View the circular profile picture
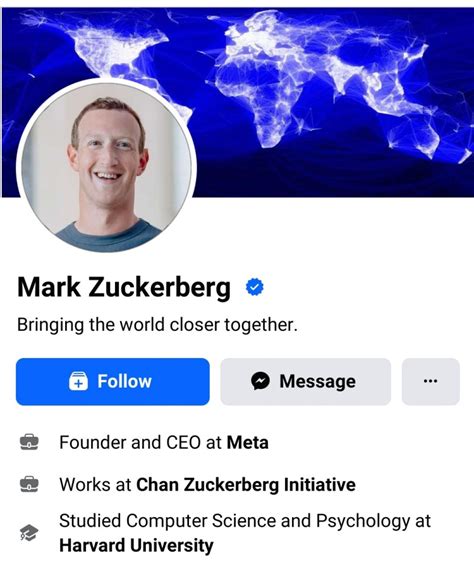This screenshot has width=474, height=567. (106, 167)
